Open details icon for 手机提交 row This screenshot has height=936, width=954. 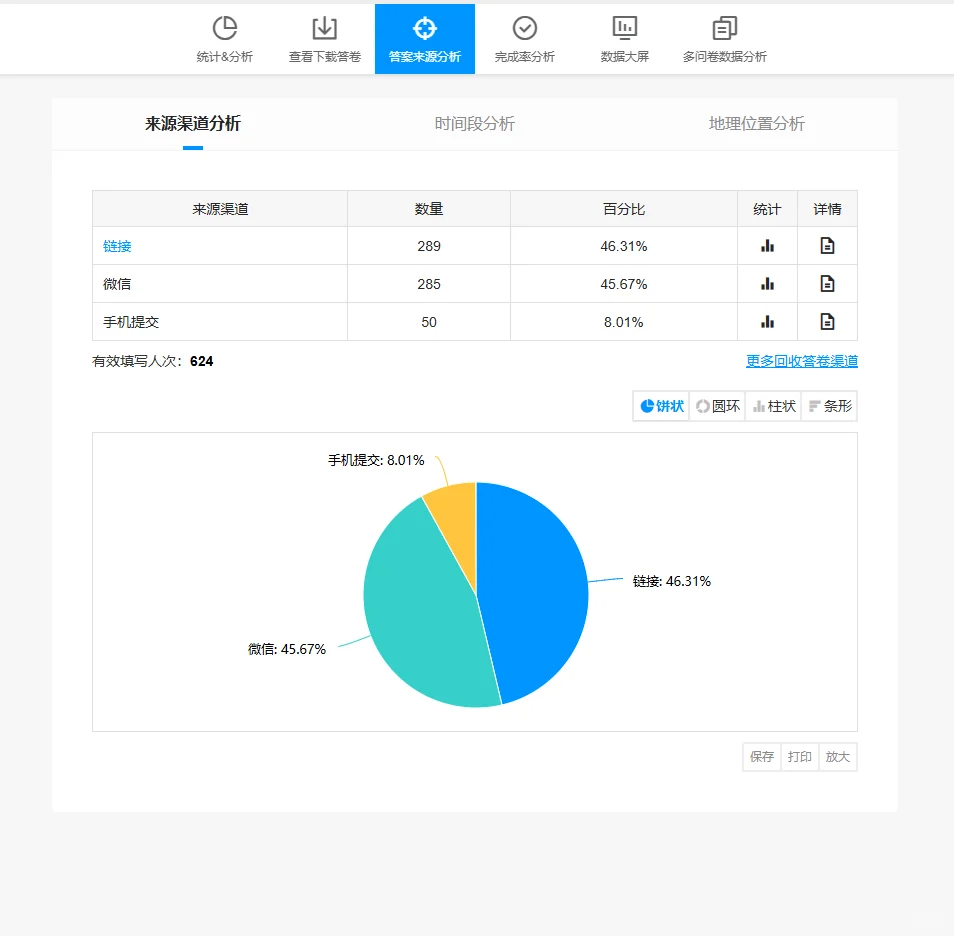827,321
